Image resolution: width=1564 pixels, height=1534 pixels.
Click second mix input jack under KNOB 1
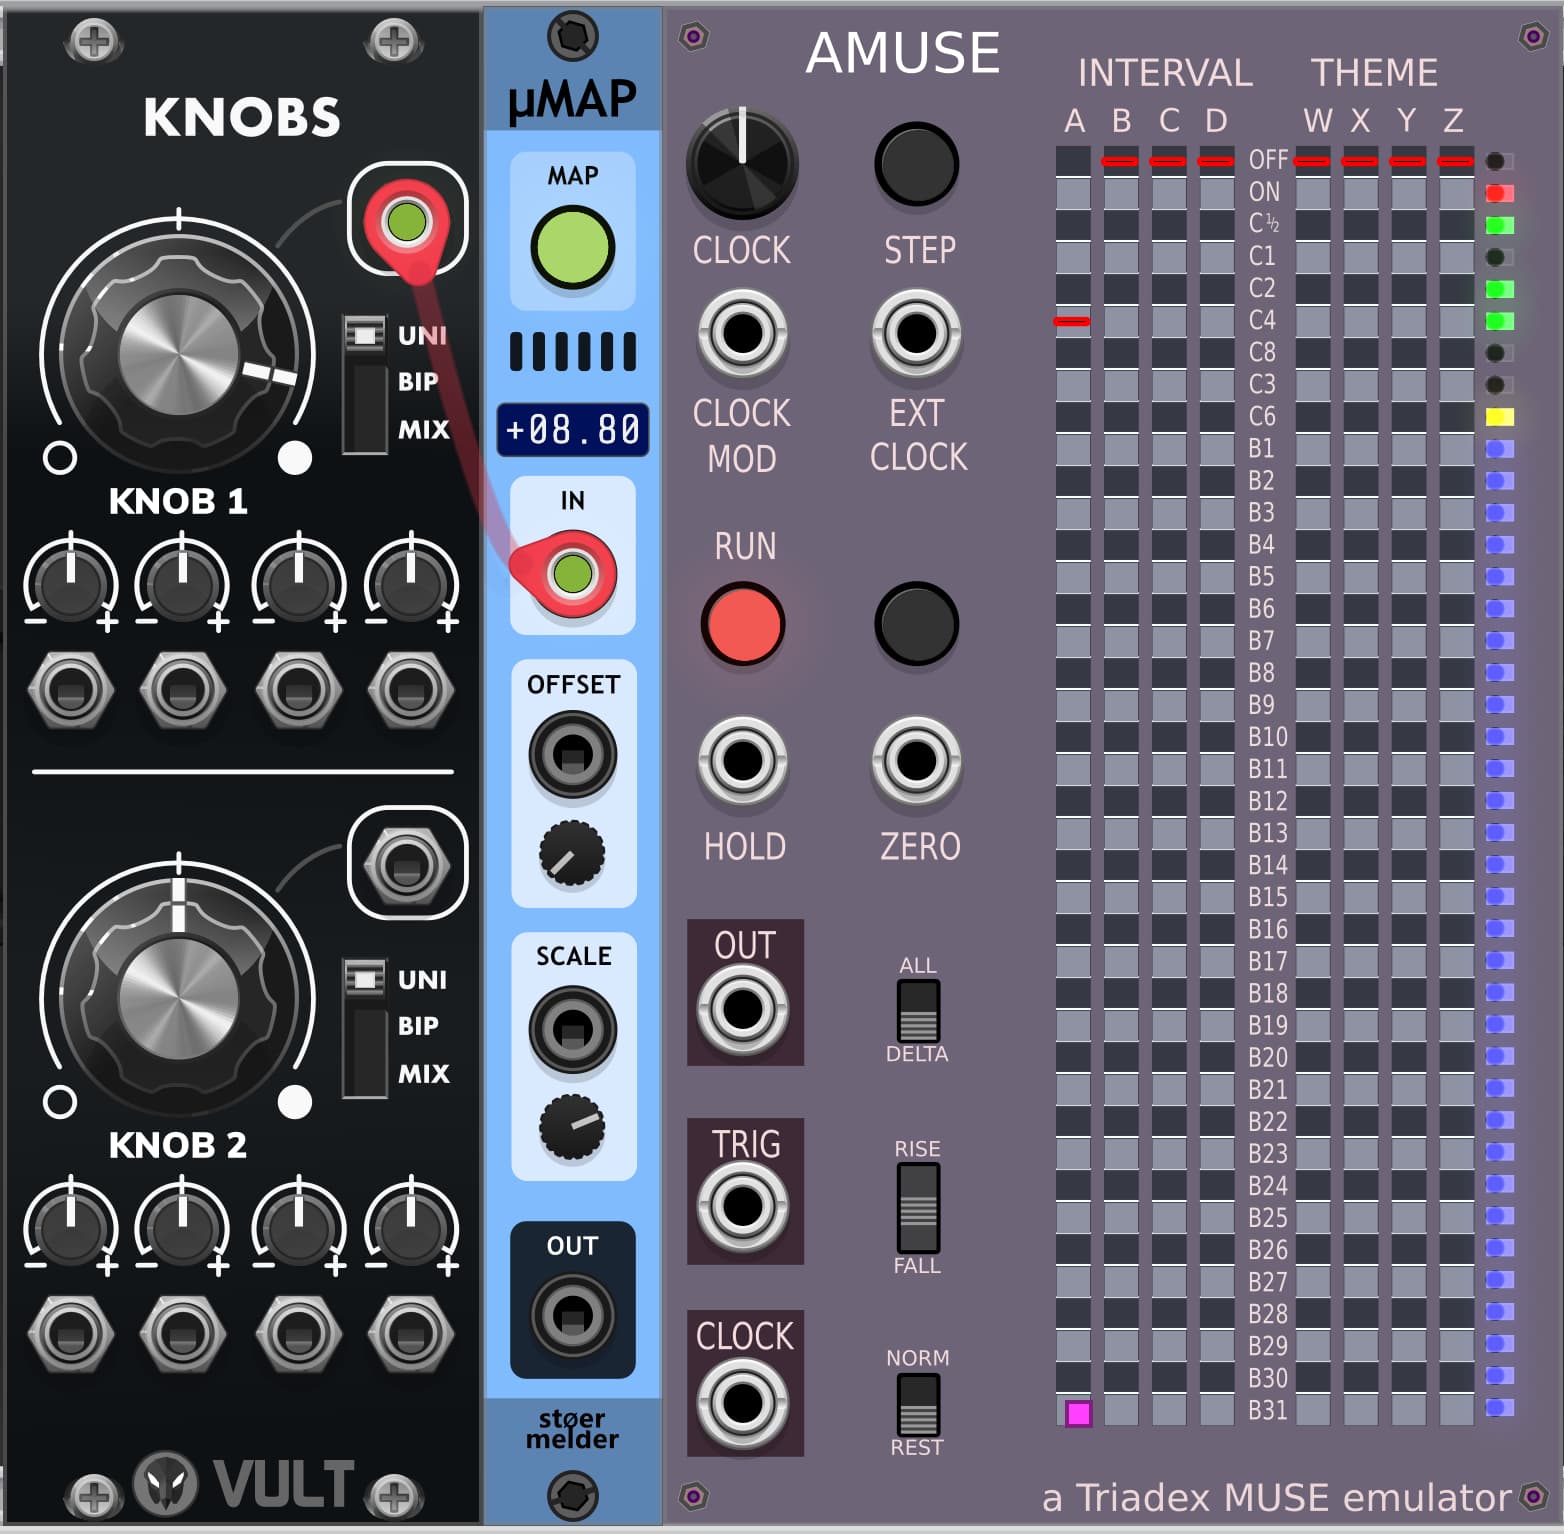click(x=182, y=690)
